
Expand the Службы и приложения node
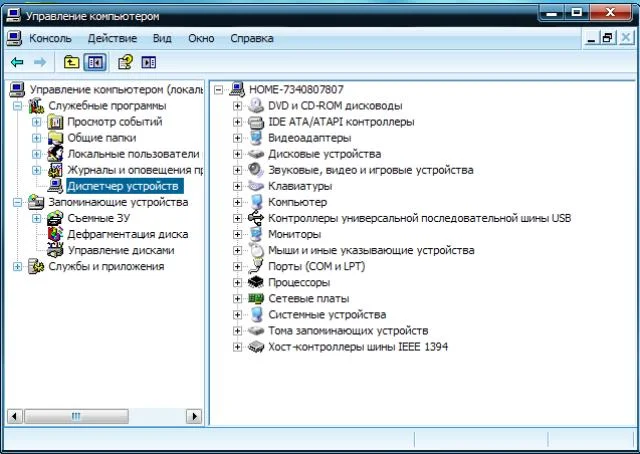17,266
